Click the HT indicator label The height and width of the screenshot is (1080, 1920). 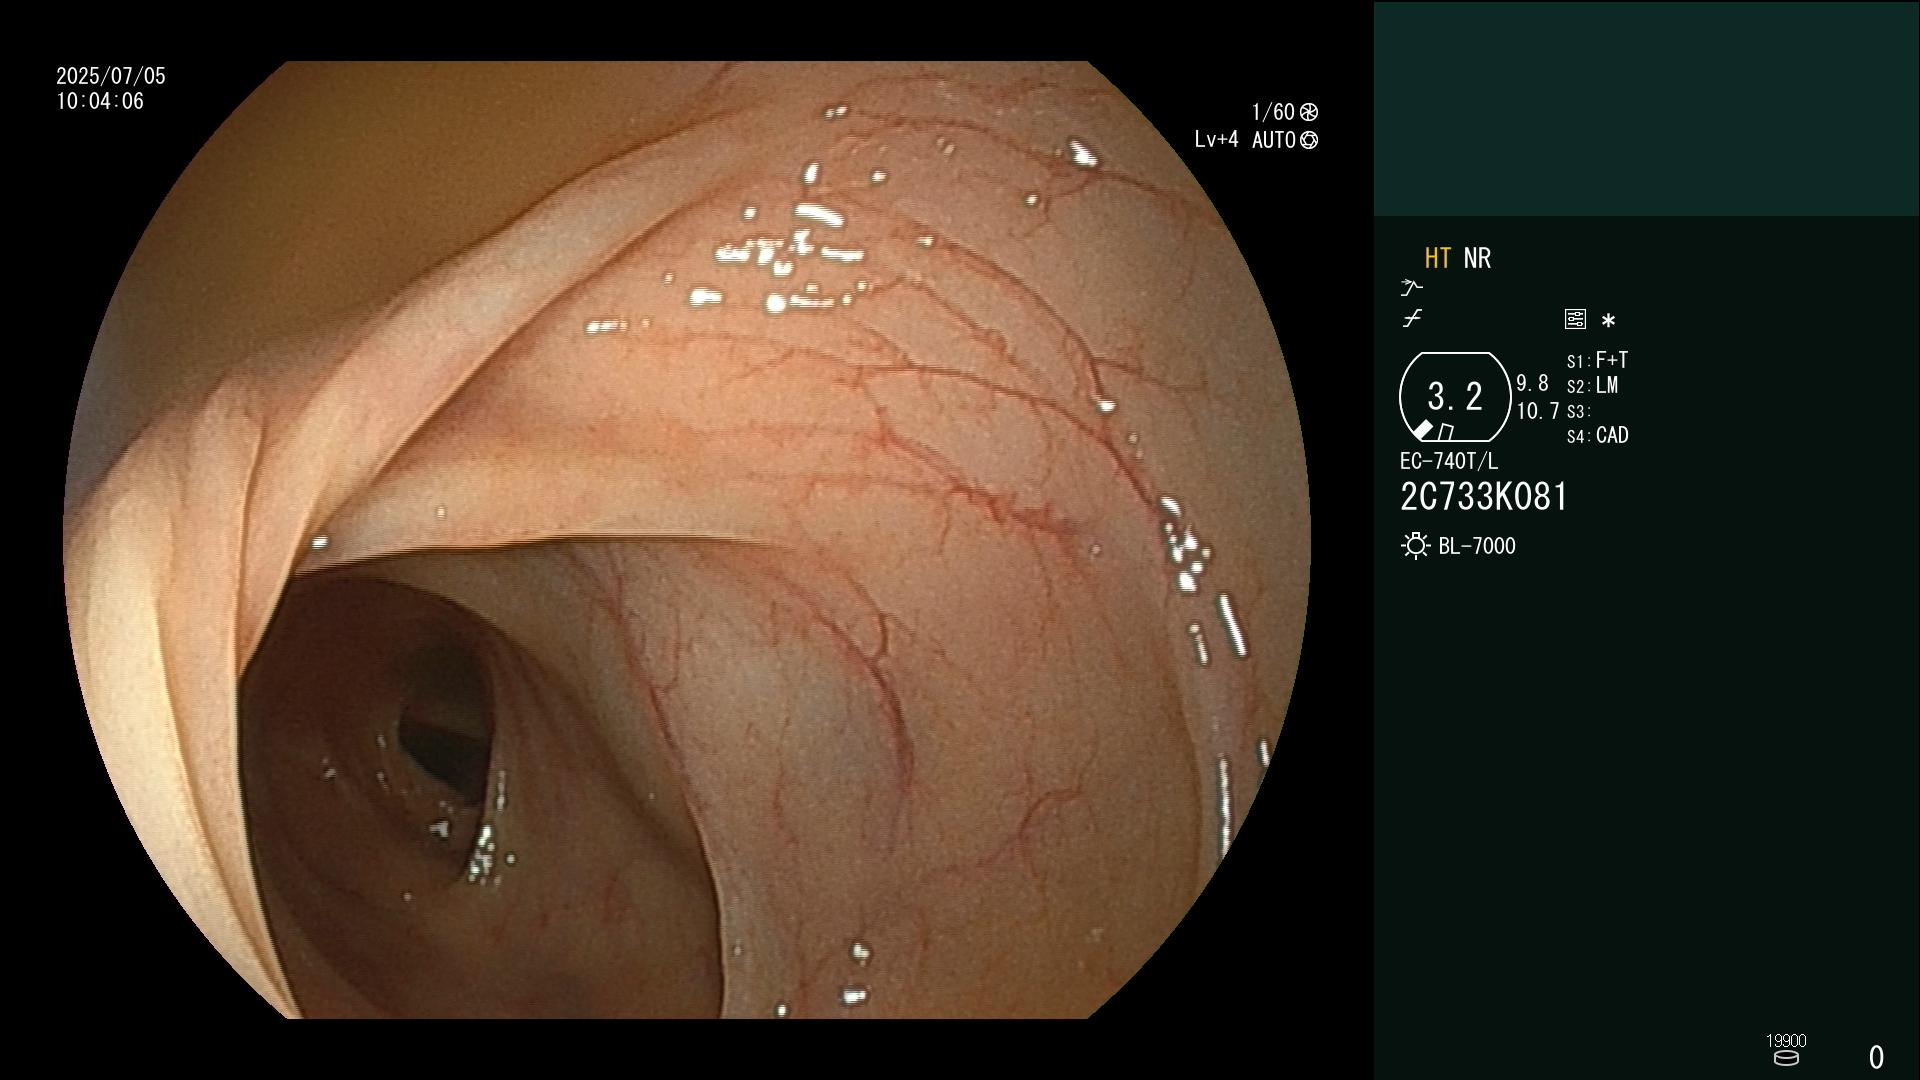(x=1437, y=258)
